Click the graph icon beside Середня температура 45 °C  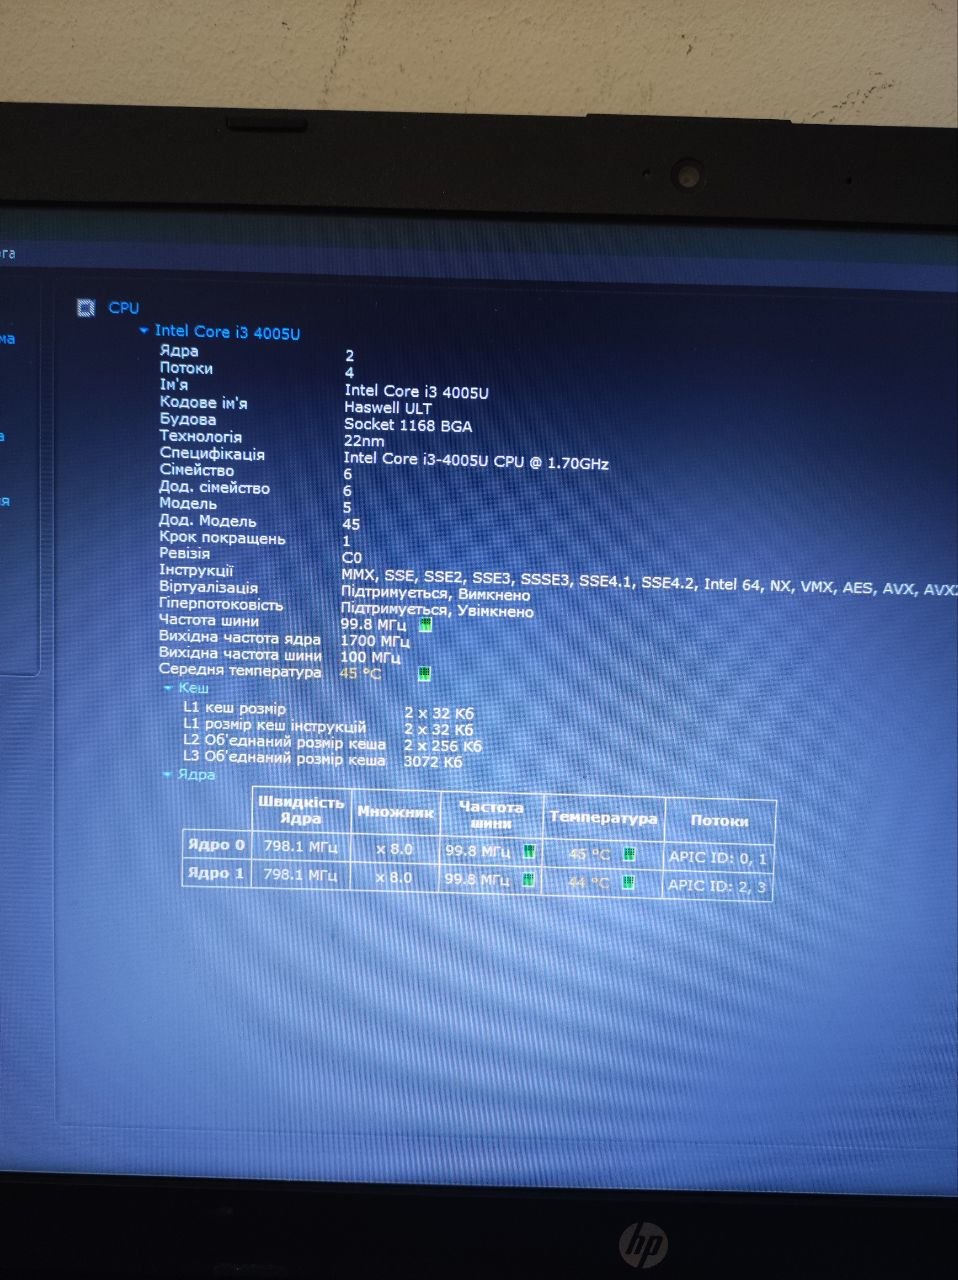[x=424, y=673]
